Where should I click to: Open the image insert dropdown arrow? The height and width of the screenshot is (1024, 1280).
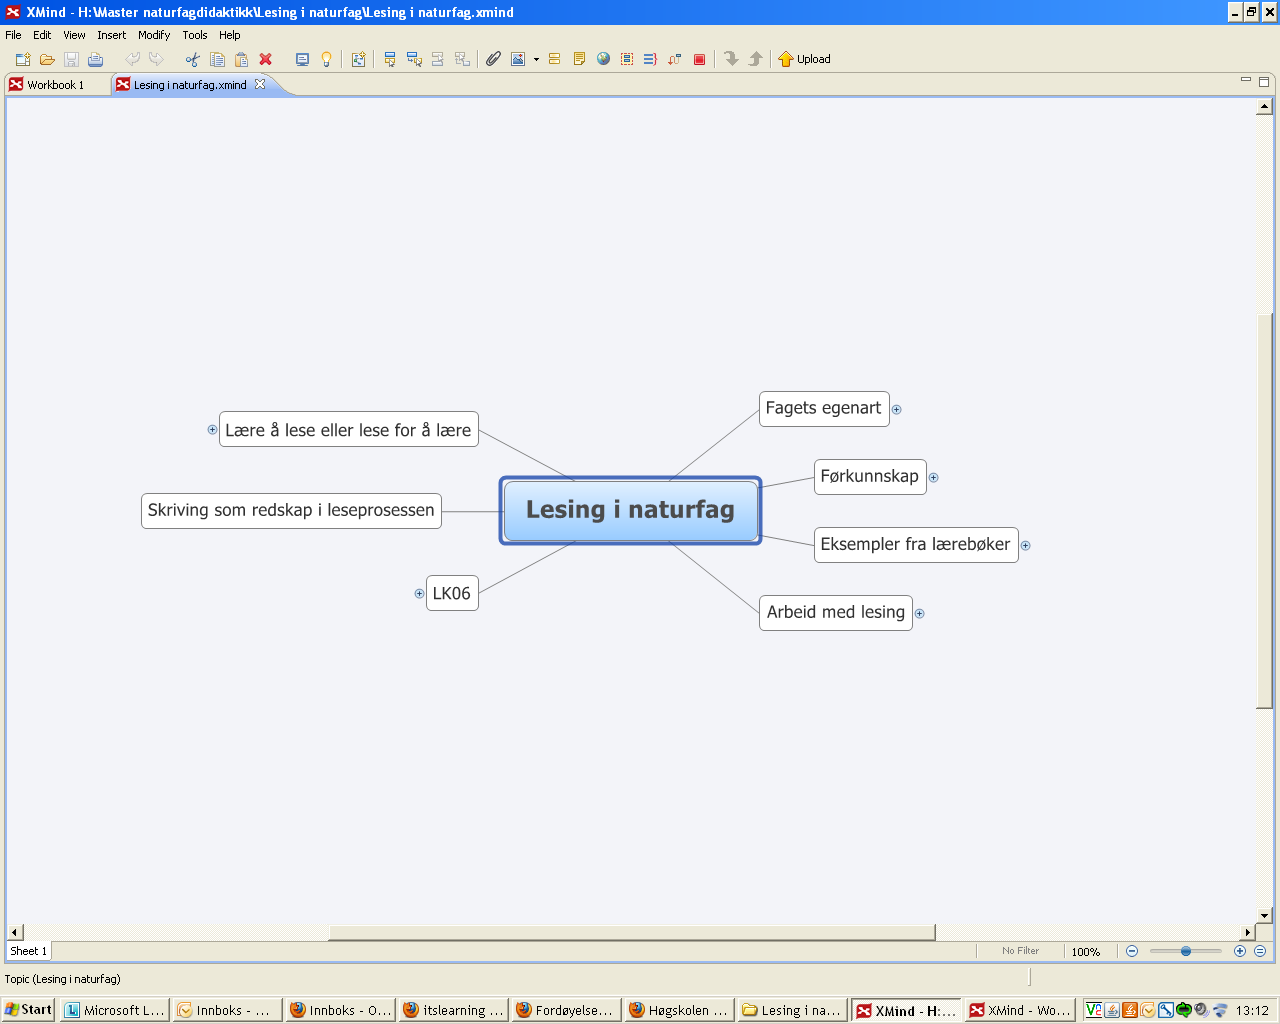[536, 59]
